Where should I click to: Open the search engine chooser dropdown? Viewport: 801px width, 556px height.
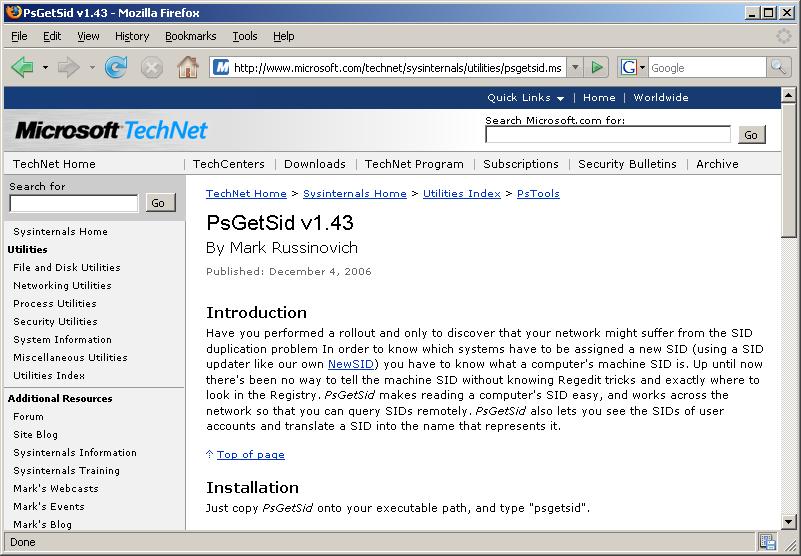tap(642, 67)
